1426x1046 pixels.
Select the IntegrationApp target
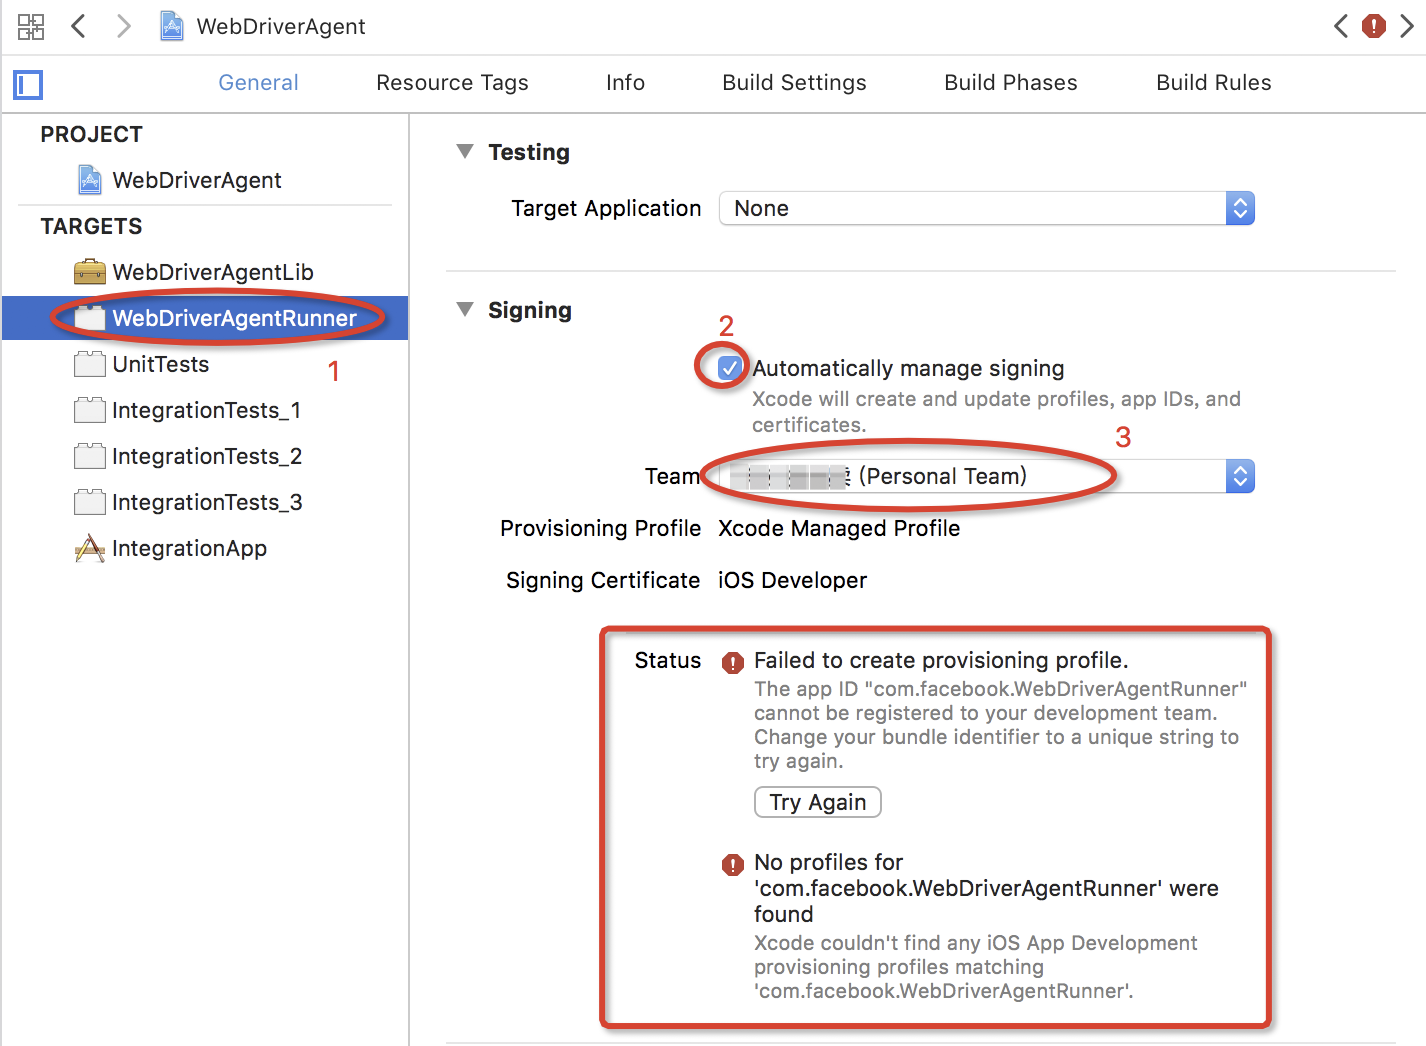(x=205, y=548)
